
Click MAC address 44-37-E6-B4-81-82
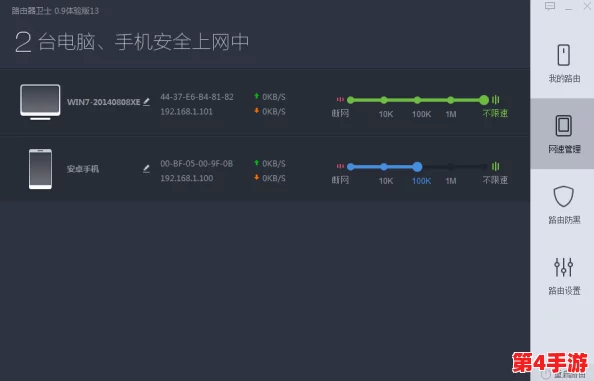(197, 97)
